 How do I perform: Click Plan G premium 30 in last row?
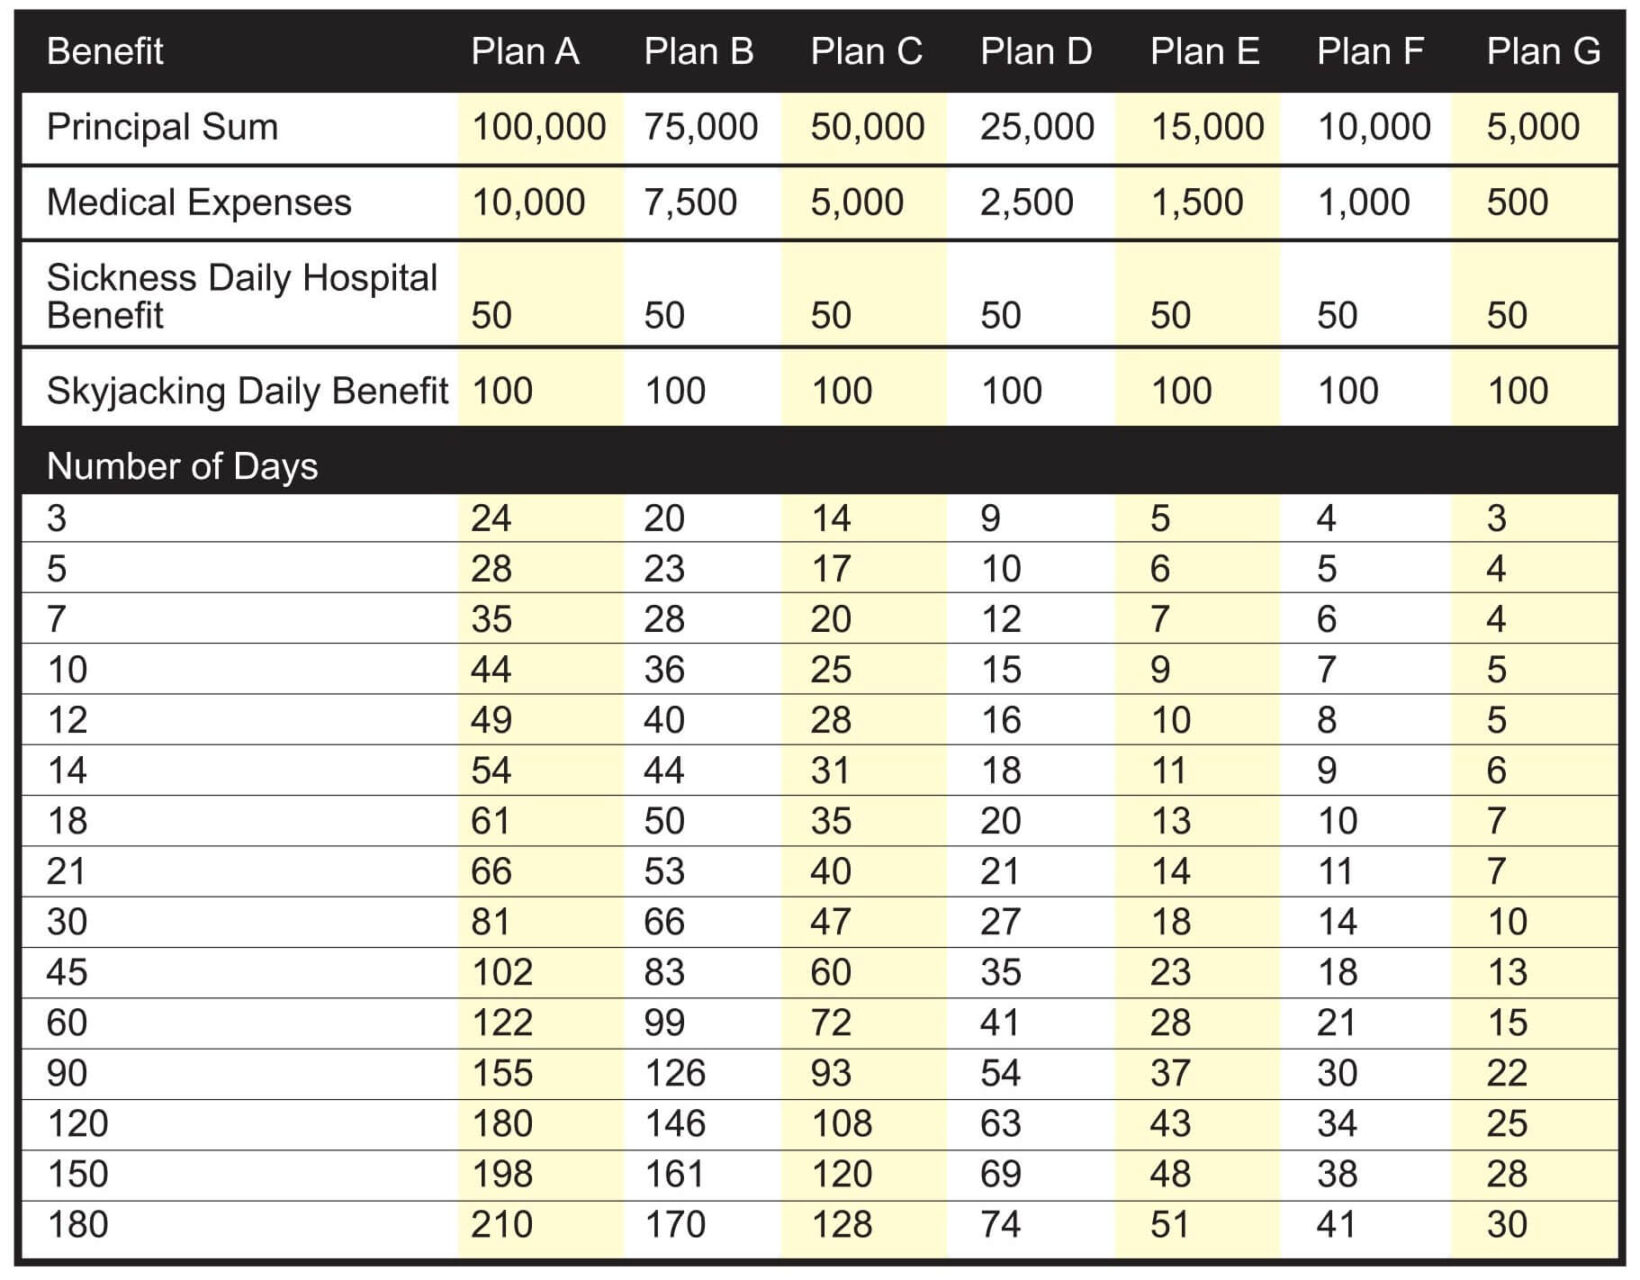point(1506,1224)
